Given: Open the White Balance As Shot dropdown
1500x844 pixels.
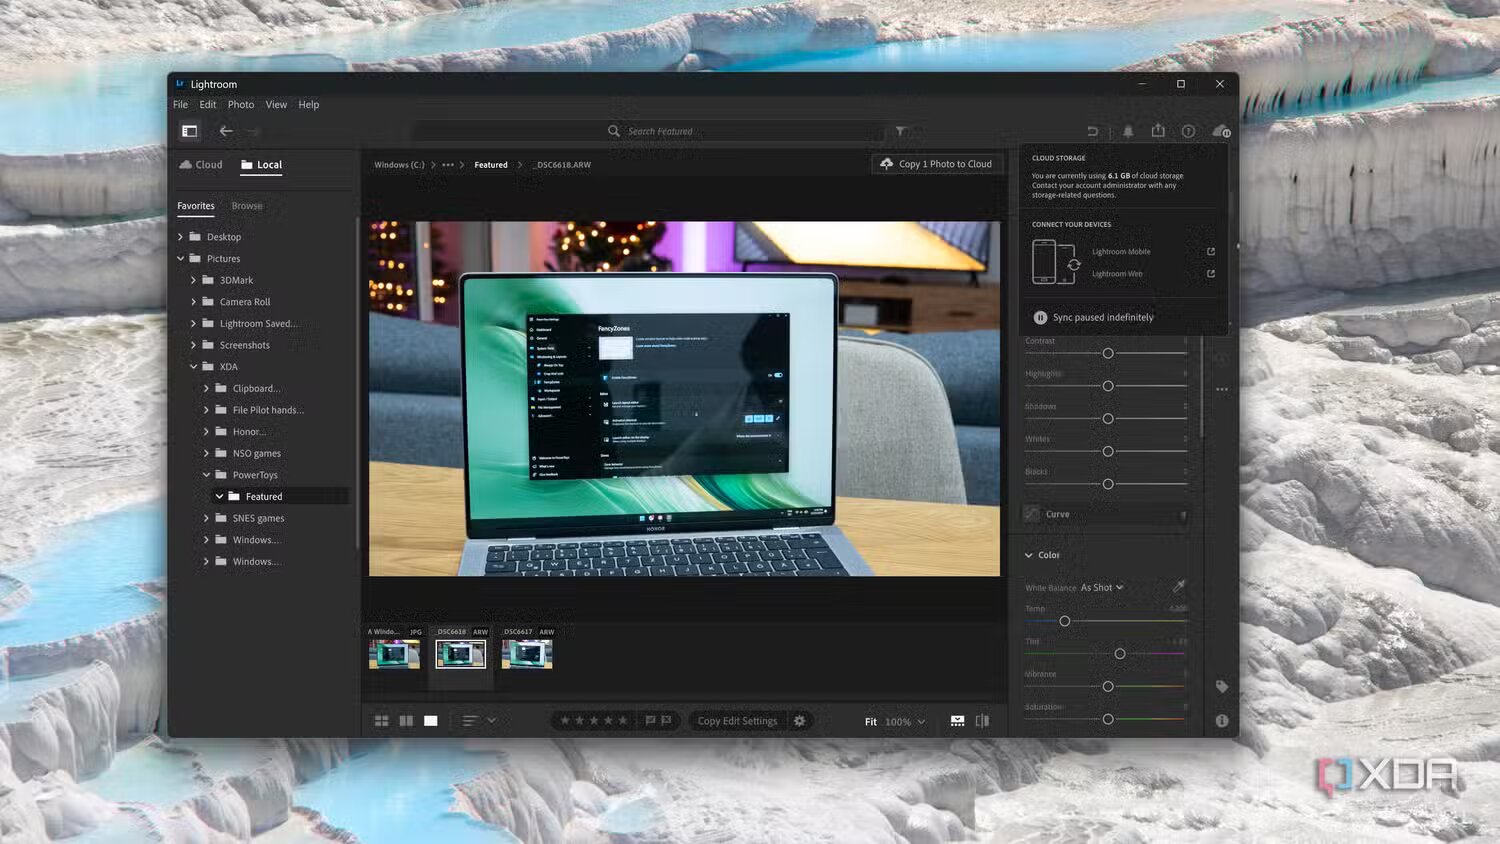Looking at the screenshot, I should [x=1101, y=588].
